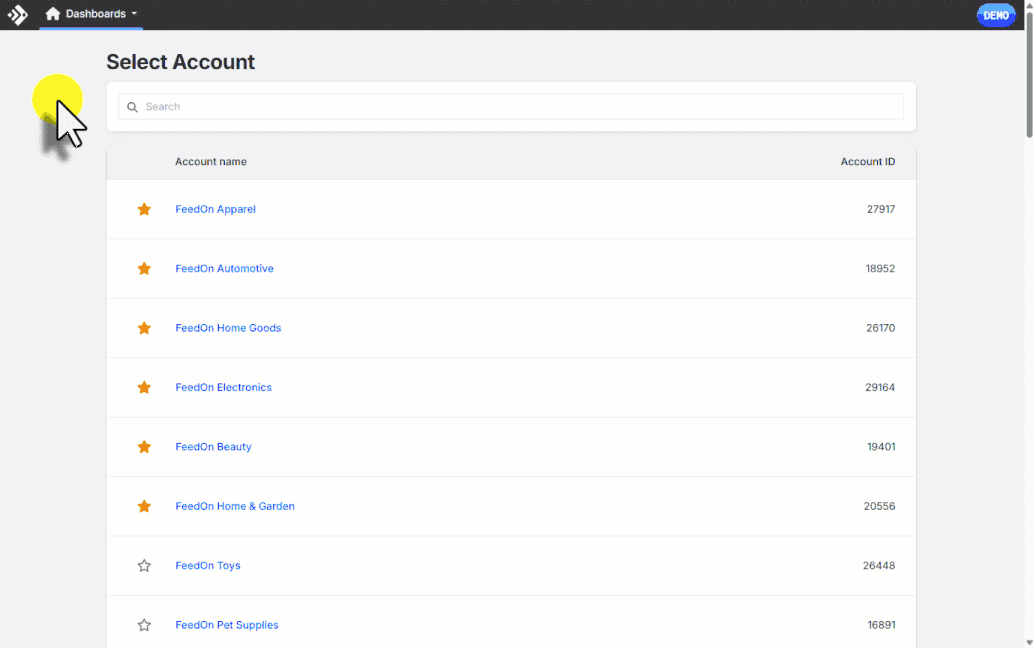Click account ID 26448
Screen dimensions: 1033x648
tap(879, 566)
